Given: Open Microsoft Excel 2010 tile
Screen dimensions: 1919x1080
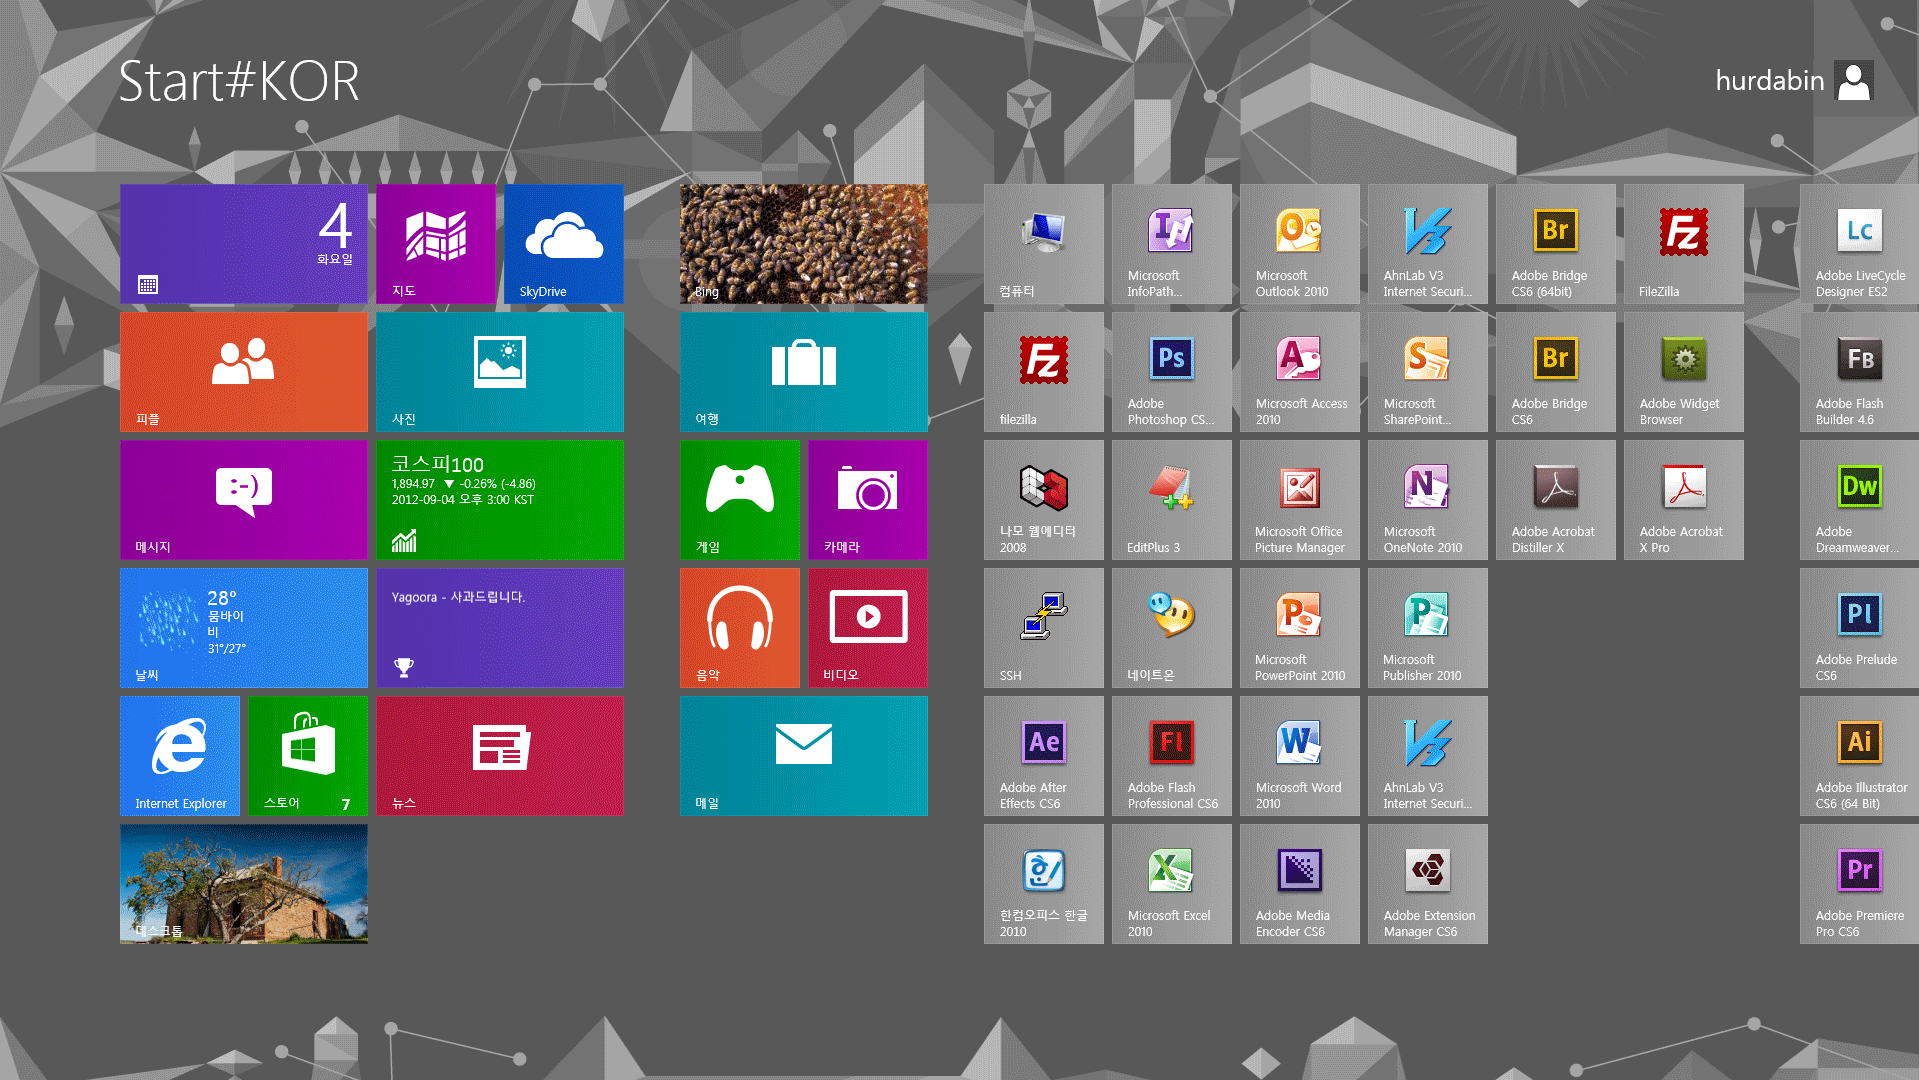Looking at the screenshot, I should (x=1171, y=883).
